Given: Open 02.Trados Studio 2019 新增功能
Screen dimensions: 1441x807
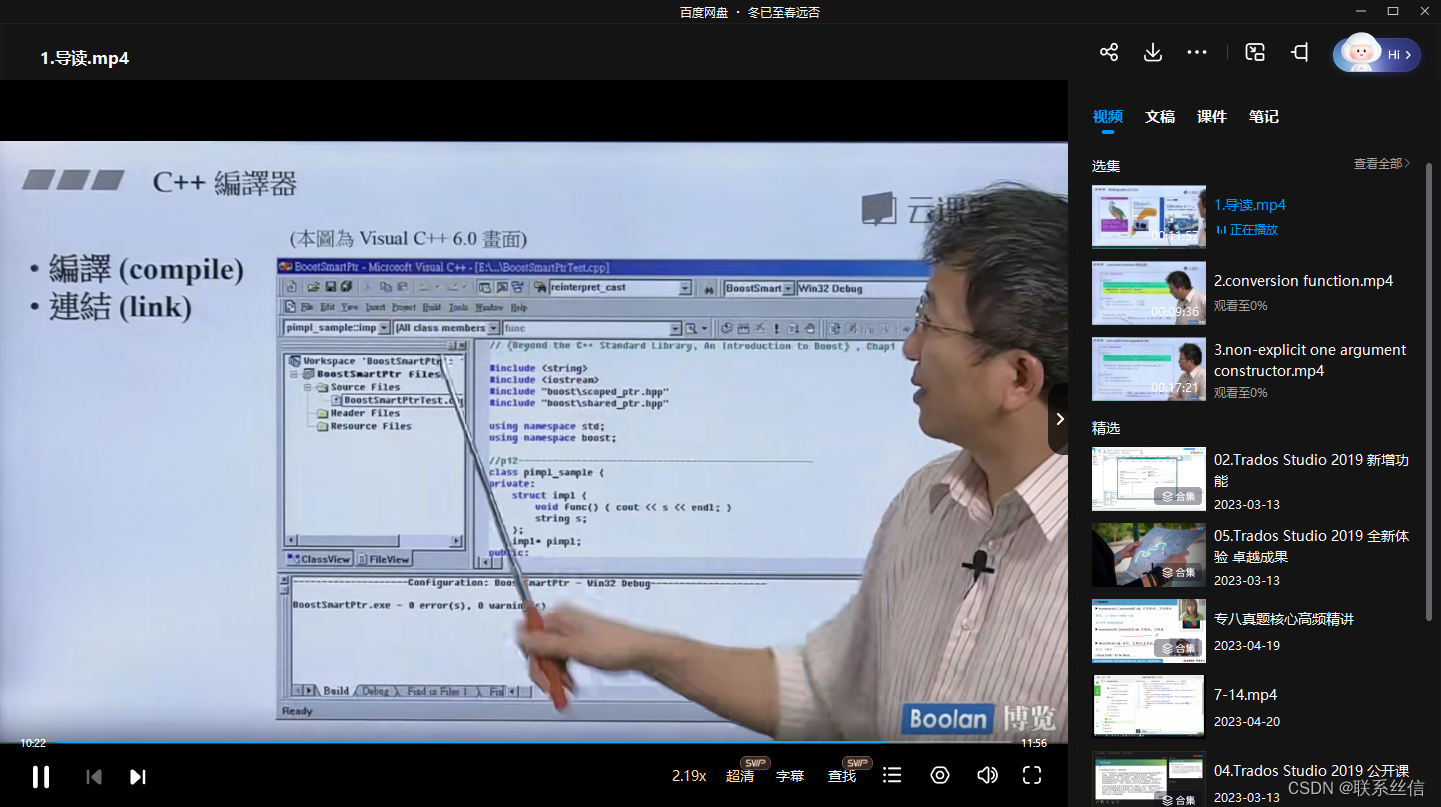Looking at the screenshot, I should (1311, 471).
